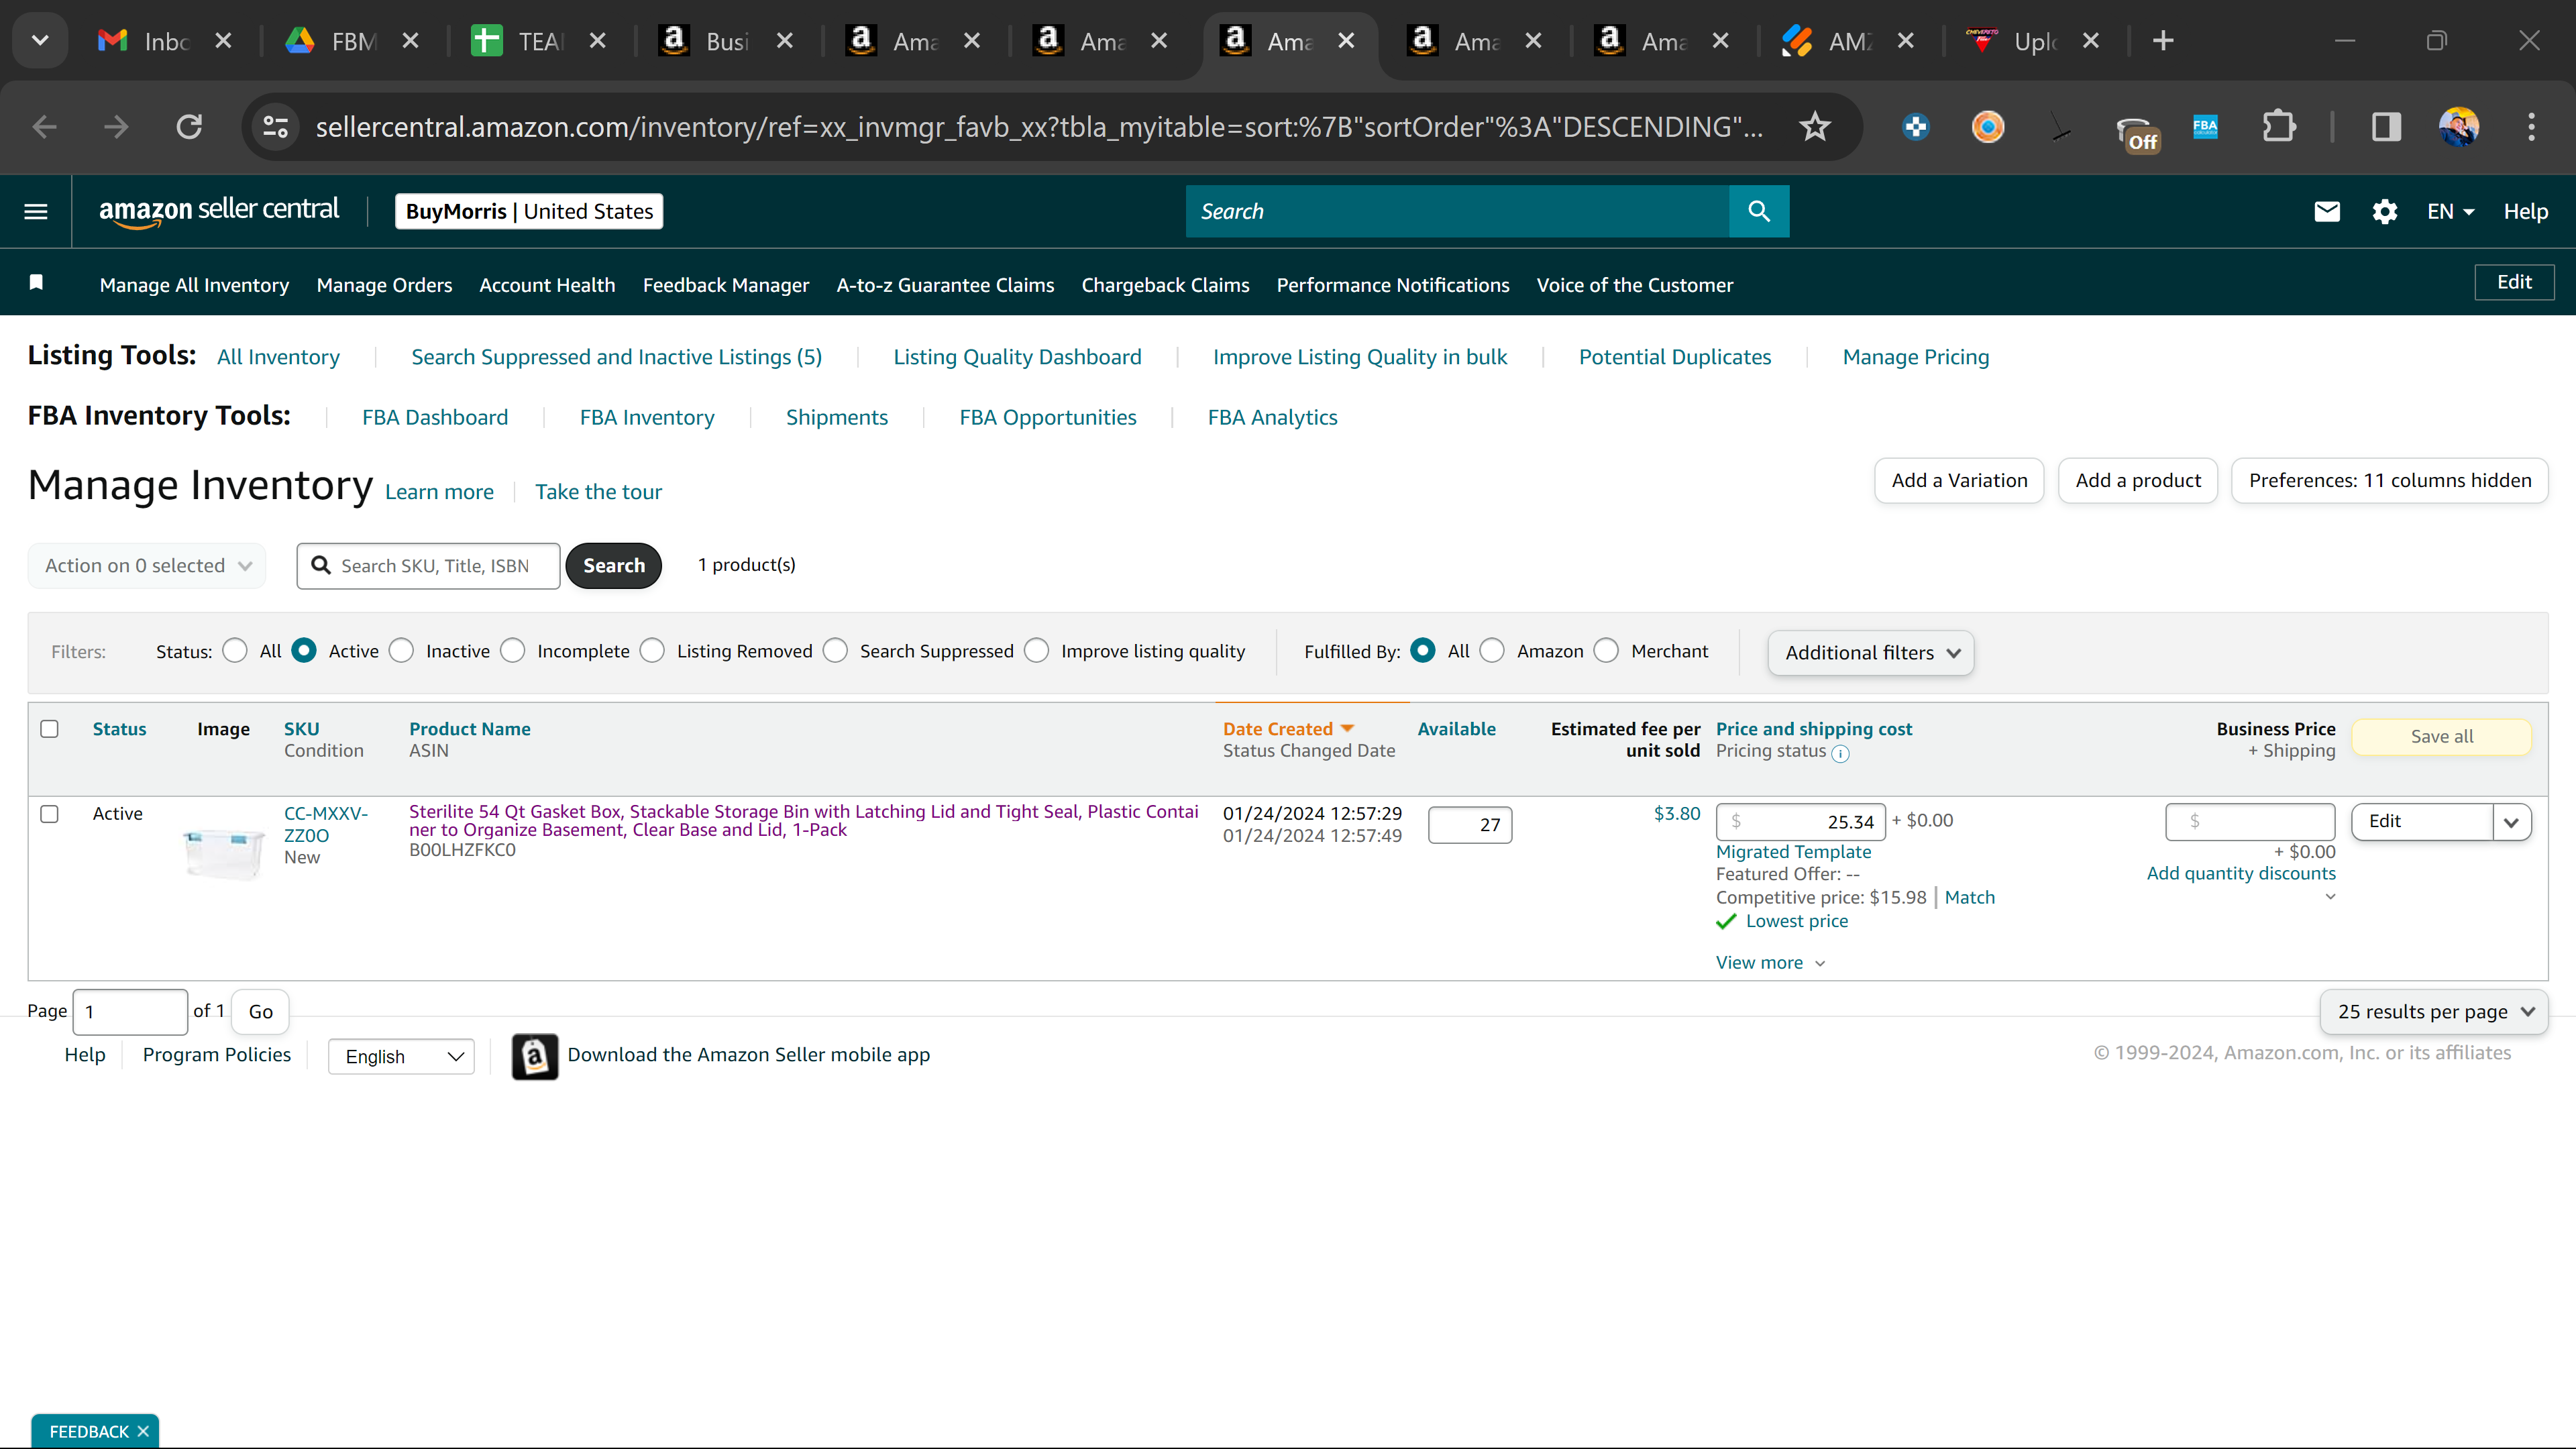Click the blue plus extension icon

1916,127
